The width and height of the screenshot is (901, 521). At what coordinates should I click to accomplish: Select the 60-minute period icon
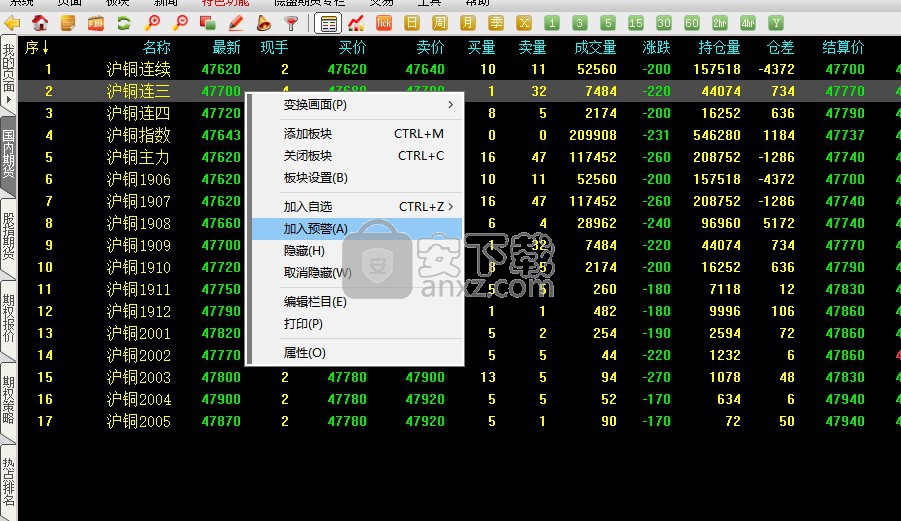(692, 24)
